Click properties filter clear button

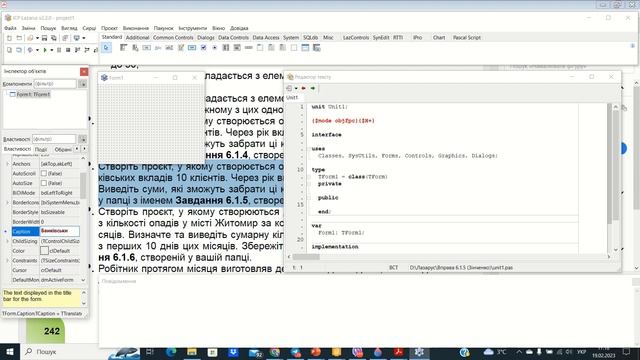point(83,139)
